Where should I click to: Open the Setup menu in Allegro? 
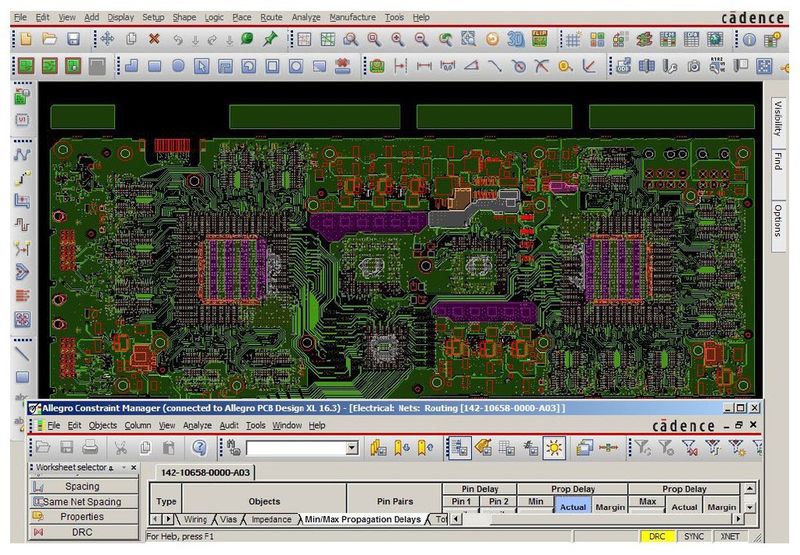point(153,17)
